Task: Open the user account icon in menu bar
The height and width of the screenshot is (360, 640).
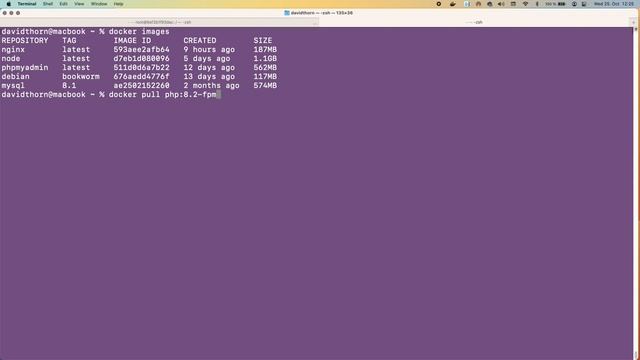Action: (x=574, y=4)
